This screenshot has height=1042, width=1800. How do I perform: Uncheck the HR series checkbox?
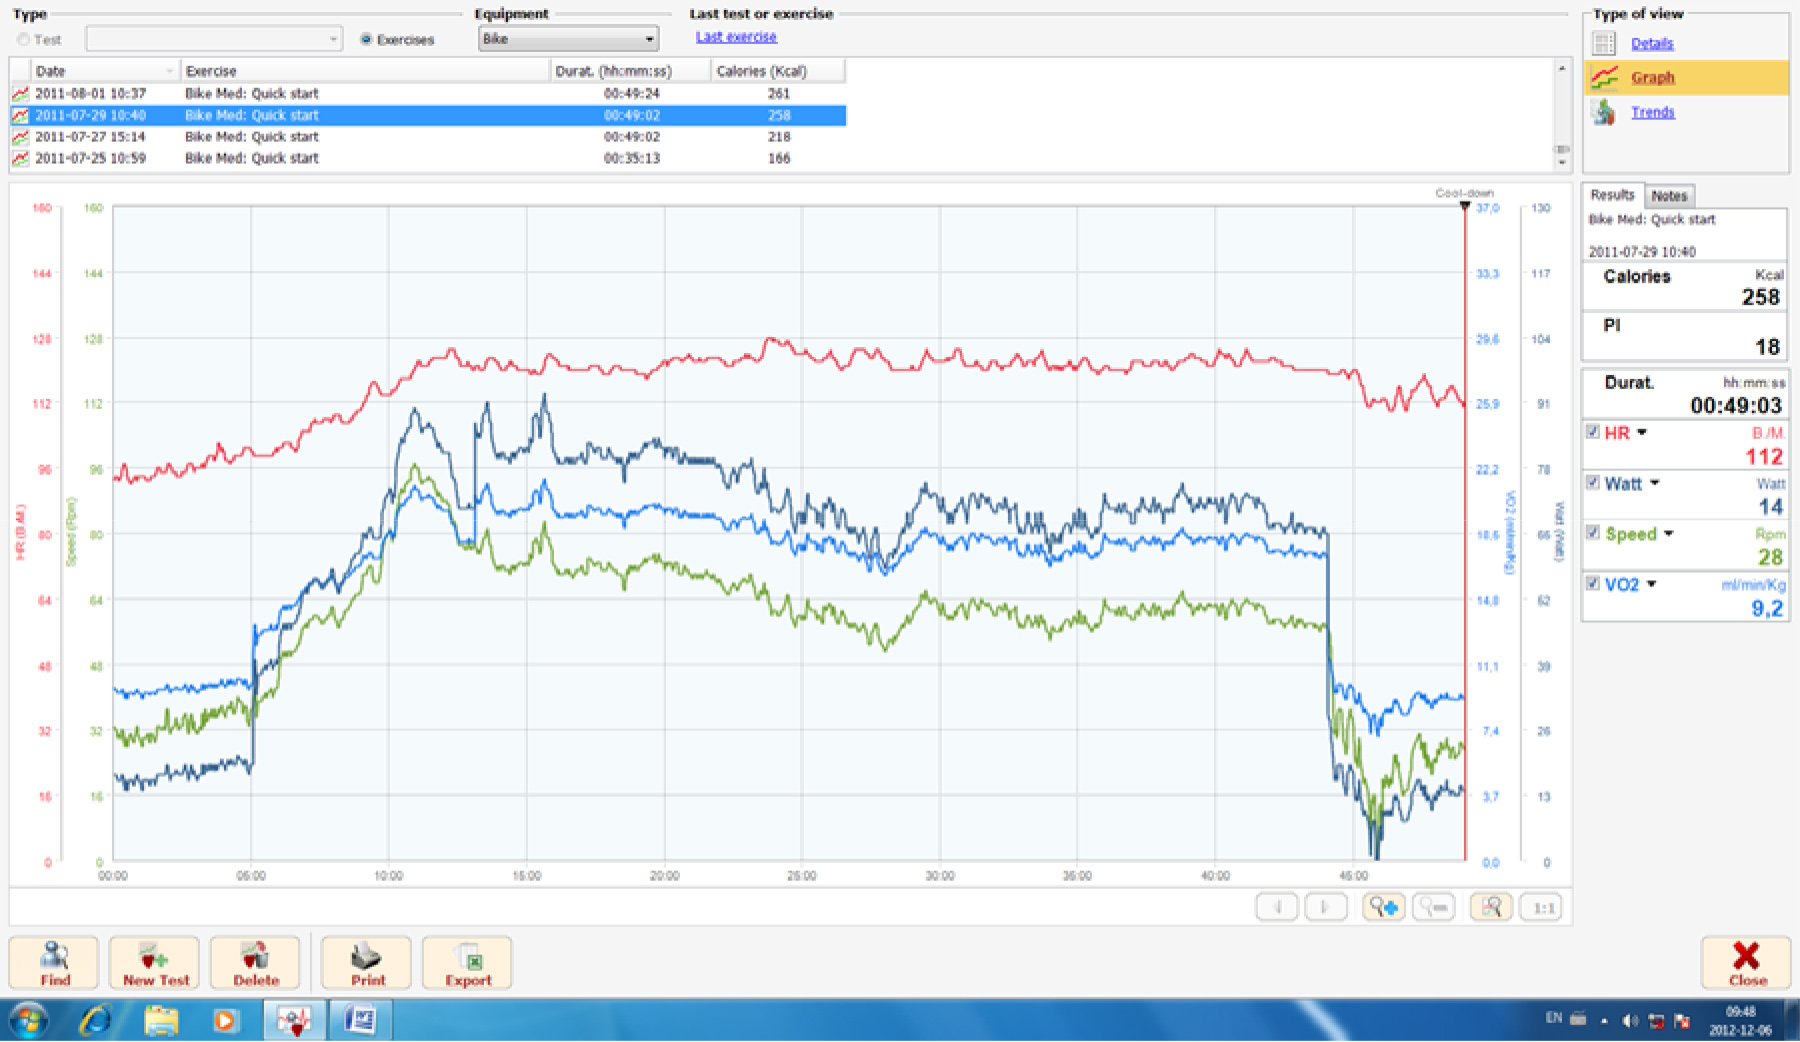click(1593, 432)
